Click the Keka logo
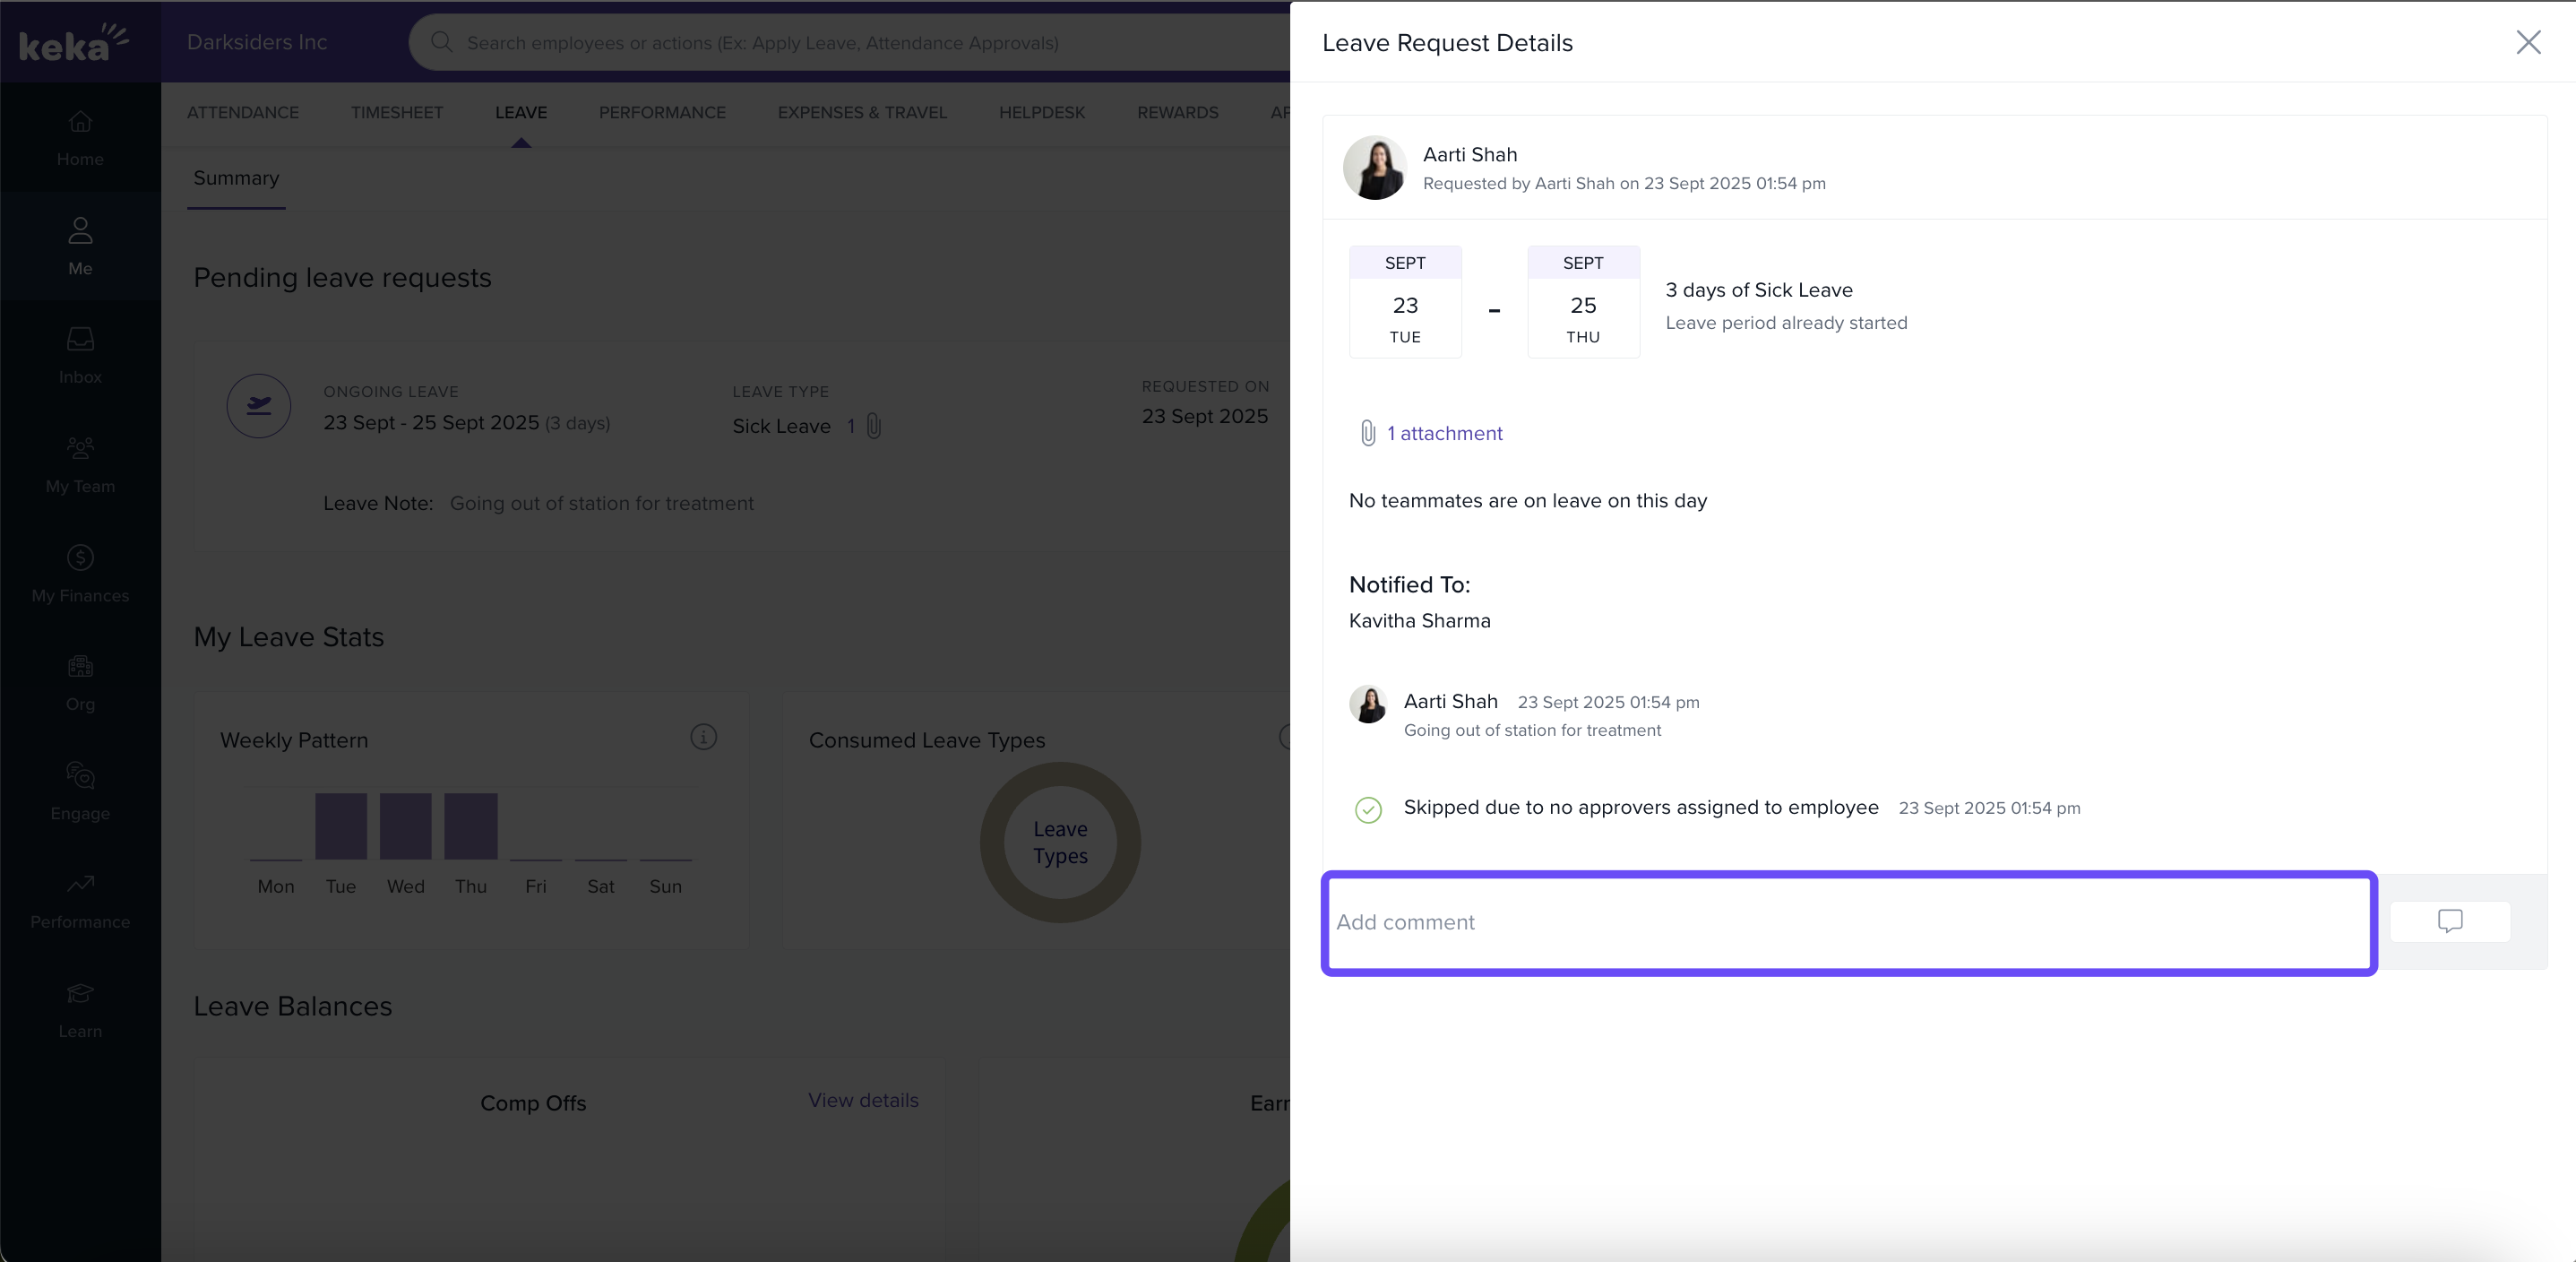The width and height of the screenshot is (2576, 1262). [72, 43]
